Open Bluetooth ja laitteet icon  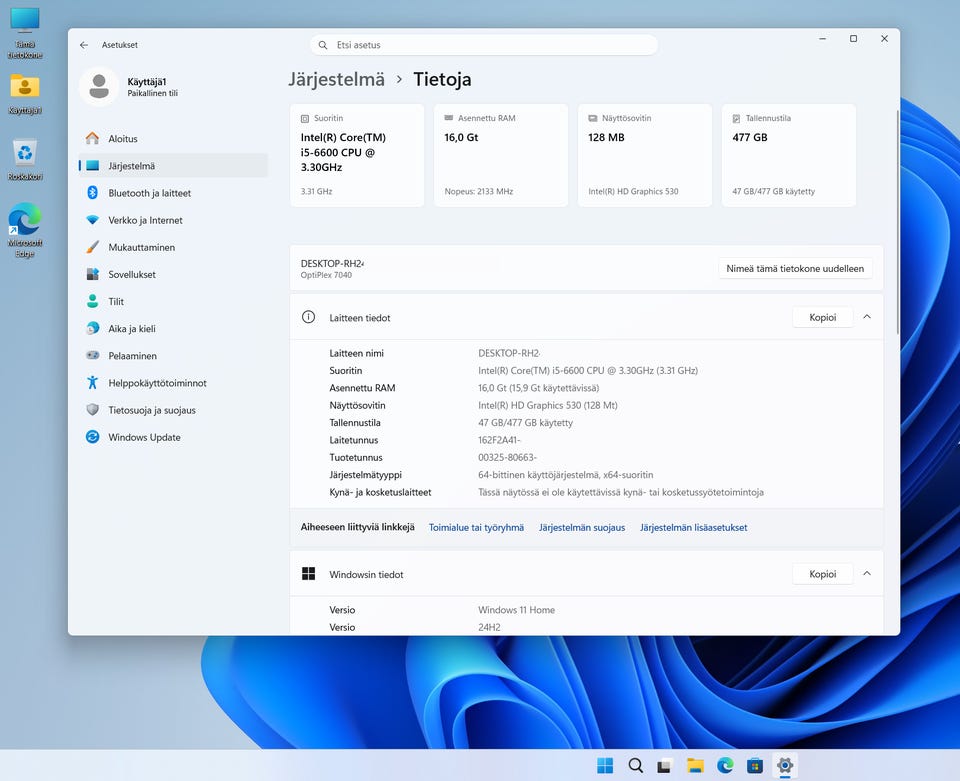pos(92,193)
